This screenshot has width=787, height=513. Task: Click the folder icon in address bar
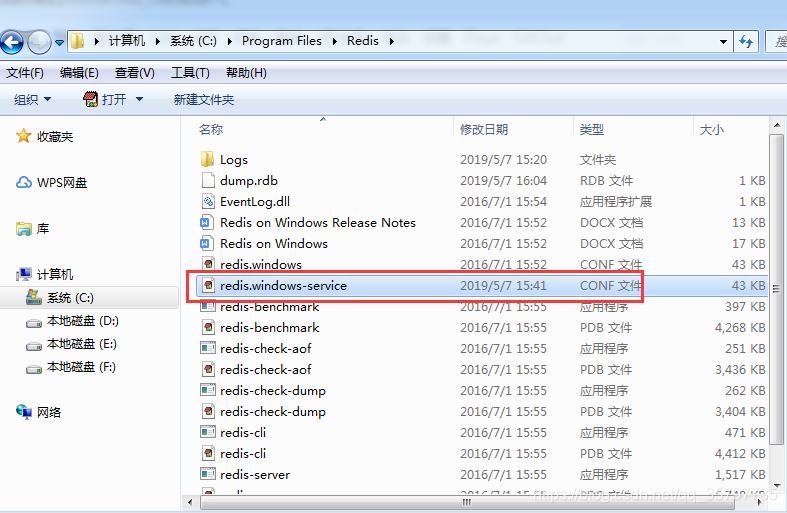click(77, 41)
